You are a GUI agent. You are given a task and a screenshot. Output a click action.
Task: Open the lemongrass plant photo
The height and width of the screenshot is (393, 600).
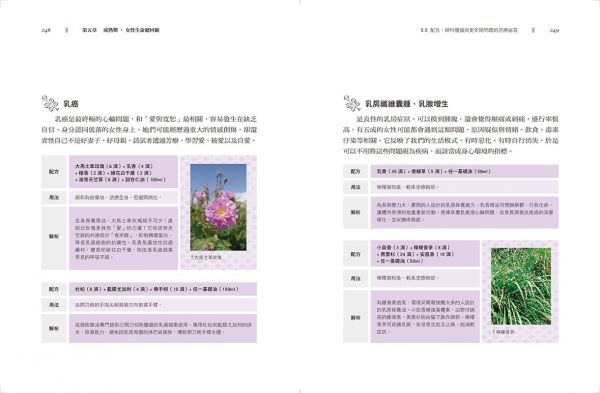(x=521, y=286)
